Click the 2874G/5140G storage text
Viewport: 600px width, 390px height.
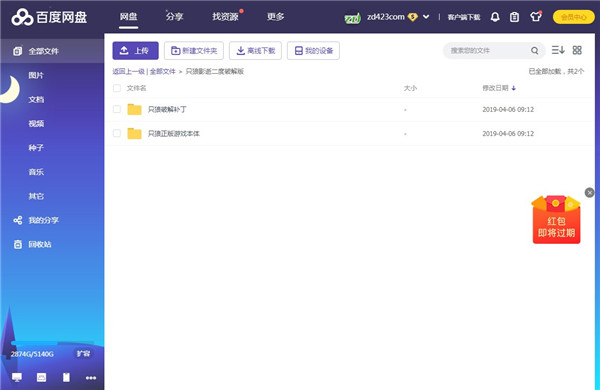[x=32, y=354]
